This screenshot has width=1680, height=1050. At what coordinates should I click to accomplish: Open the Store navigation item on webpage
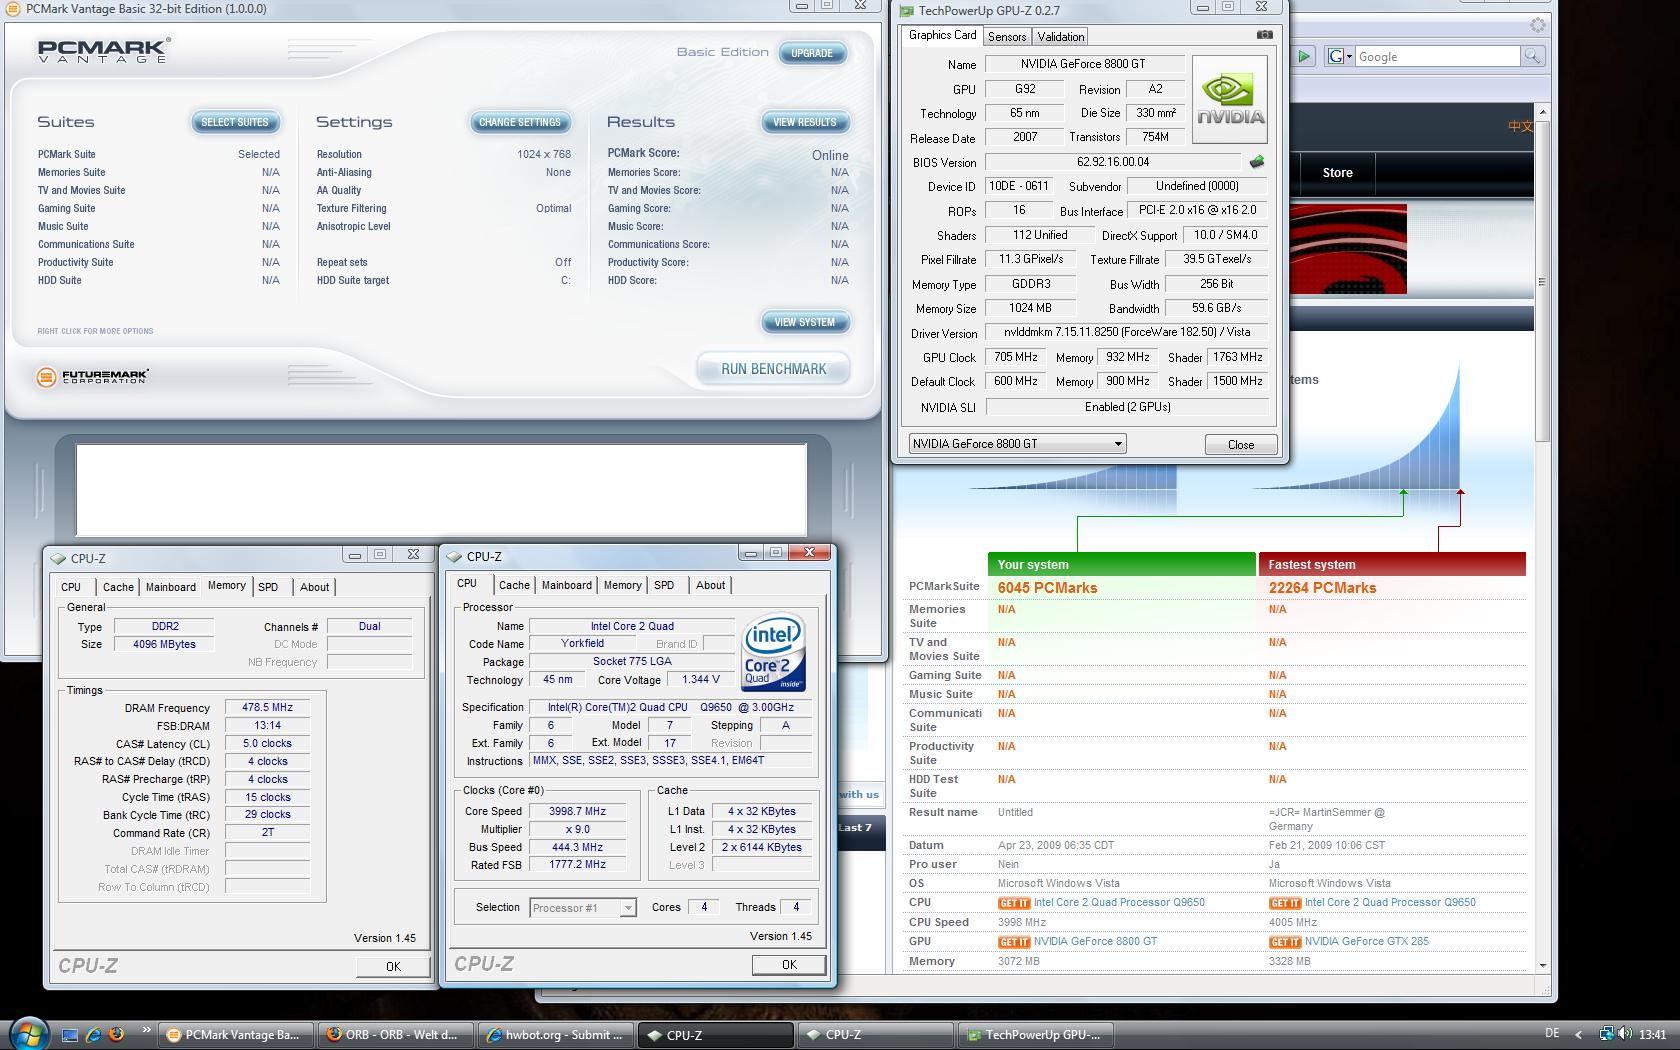coord(1337,173)
